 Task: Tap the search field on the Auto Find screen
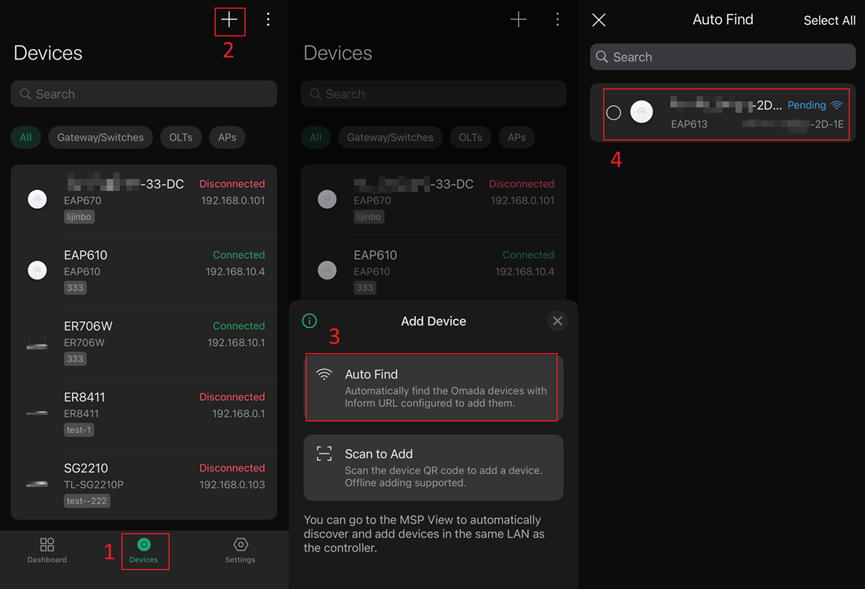click(x=722, y=57)
